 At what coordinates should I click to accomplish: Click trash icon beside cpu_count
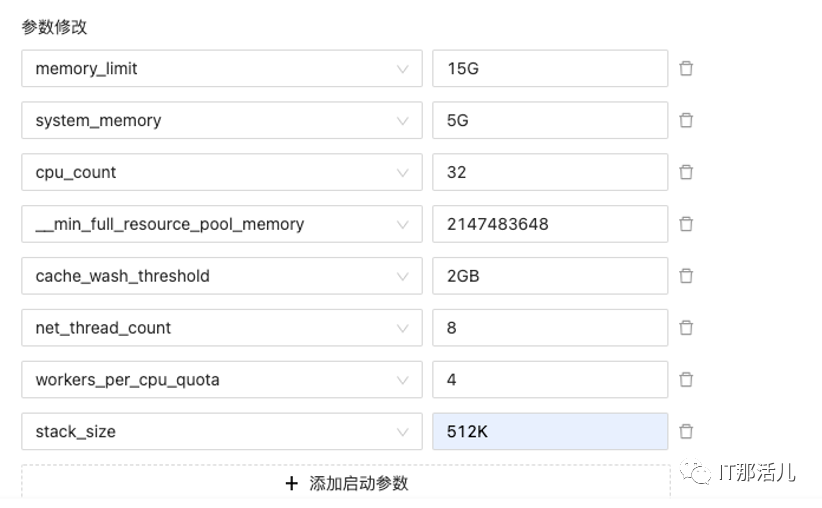(686, 173)
